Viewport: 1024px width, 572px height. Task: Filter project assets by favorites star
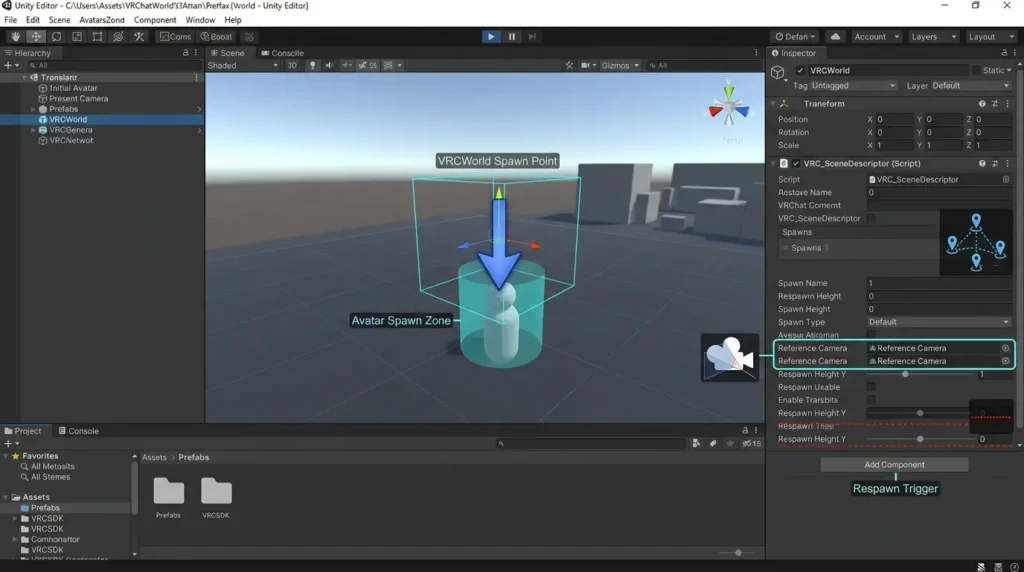[729, 443]
